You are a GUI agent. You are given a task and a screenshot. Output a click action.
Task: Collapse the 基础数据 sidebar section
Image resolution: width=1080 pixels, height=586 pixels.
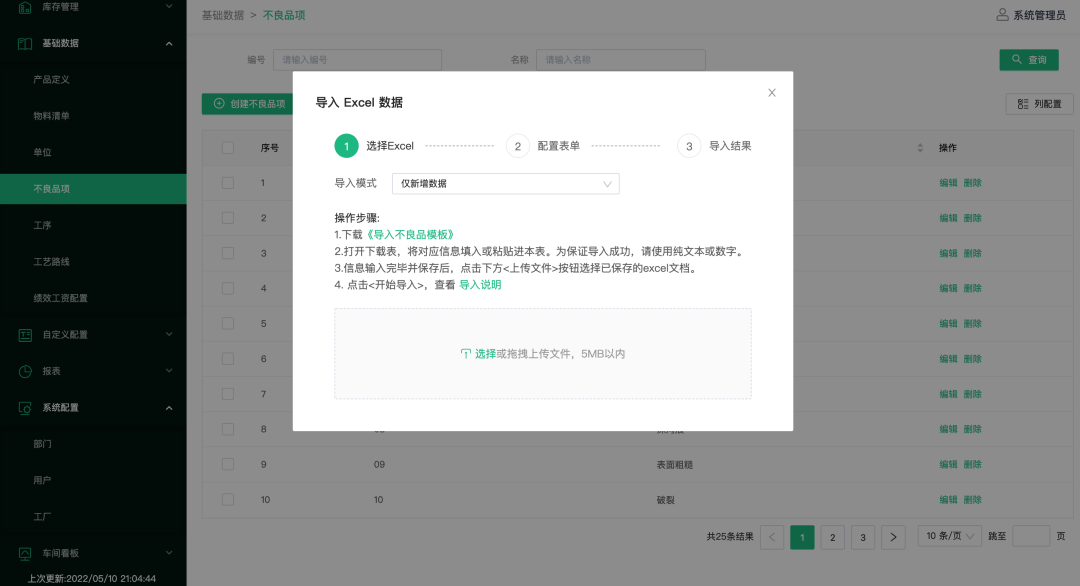click(168, 43)
